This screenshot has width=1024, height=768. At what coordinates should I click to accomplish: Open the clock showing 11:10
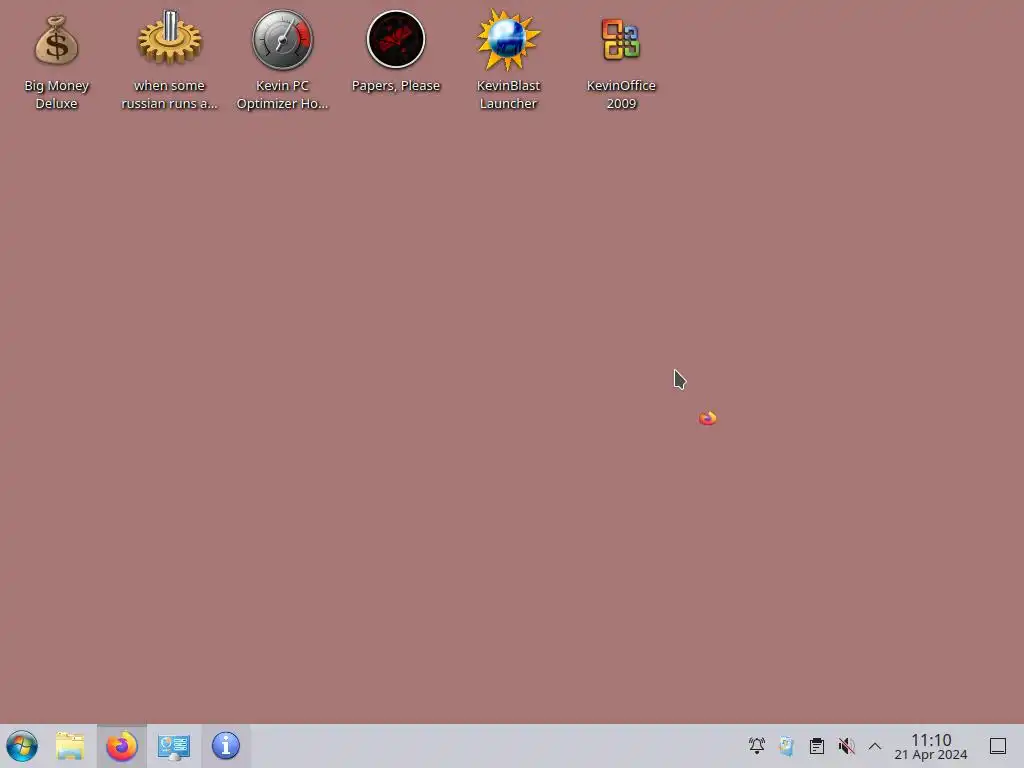[x=931, y=746]
